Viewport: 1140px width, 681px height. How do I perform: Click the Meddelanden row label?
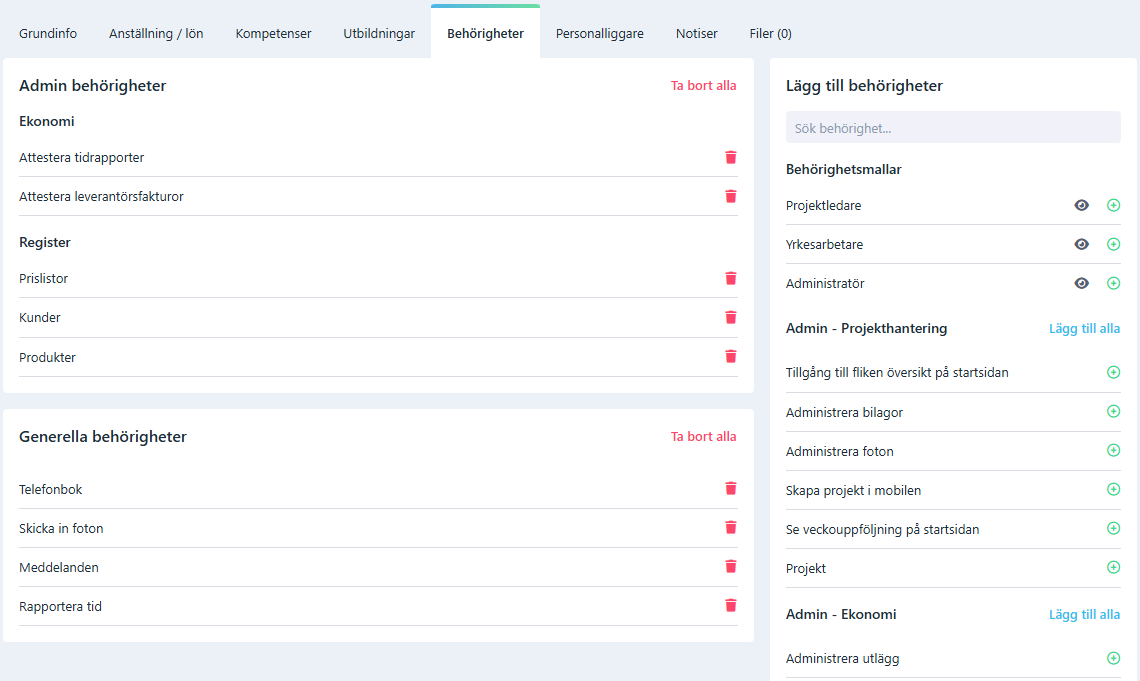click(x=59, y=568)
